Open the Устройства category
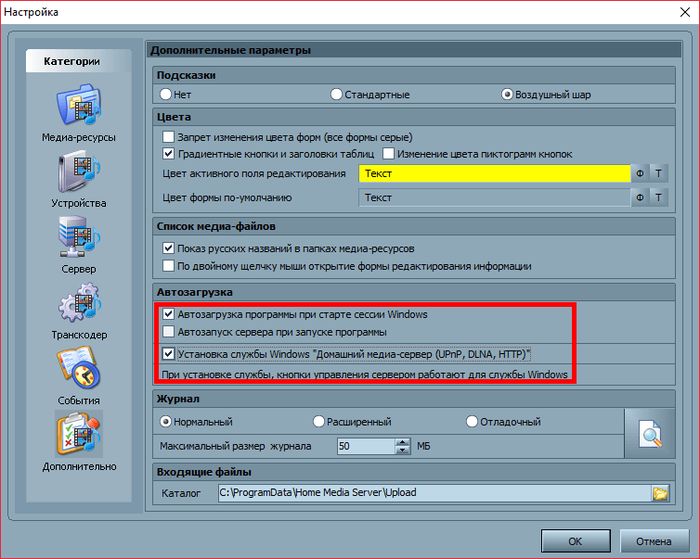 click(x=79, y=179)
